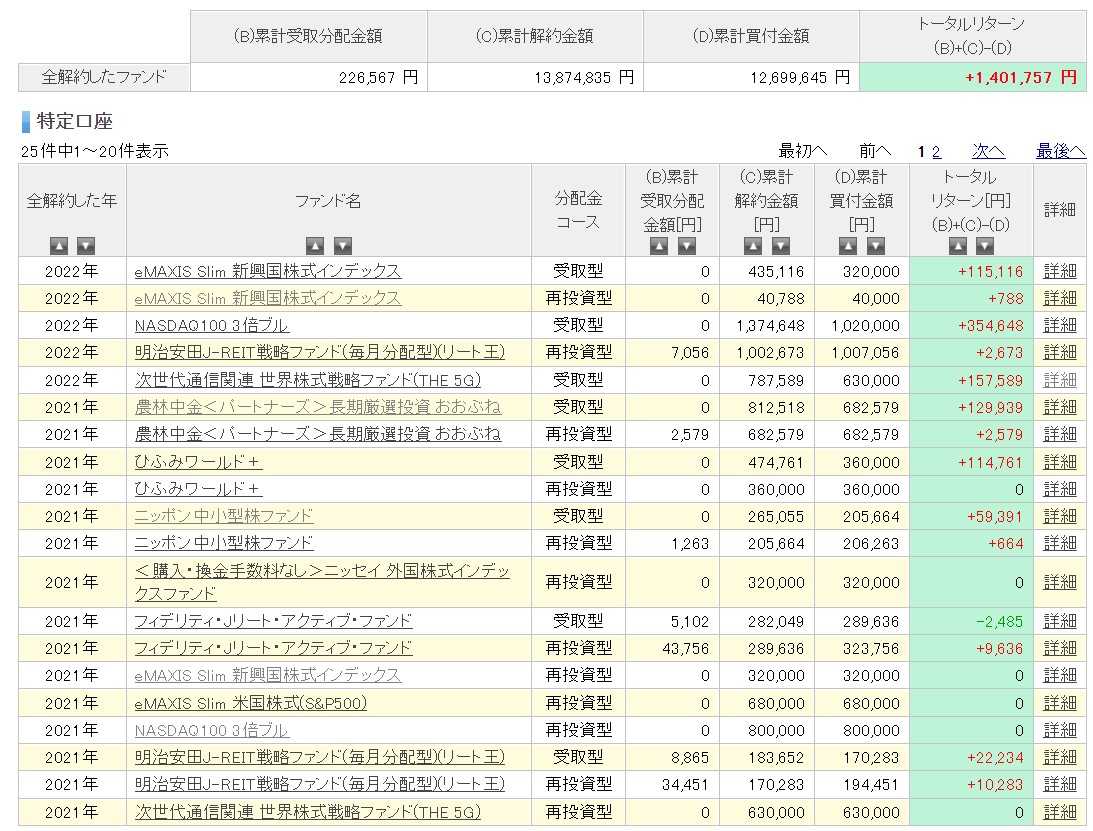Sort (C)累計解約金額 descending arrow

[781, 245]
